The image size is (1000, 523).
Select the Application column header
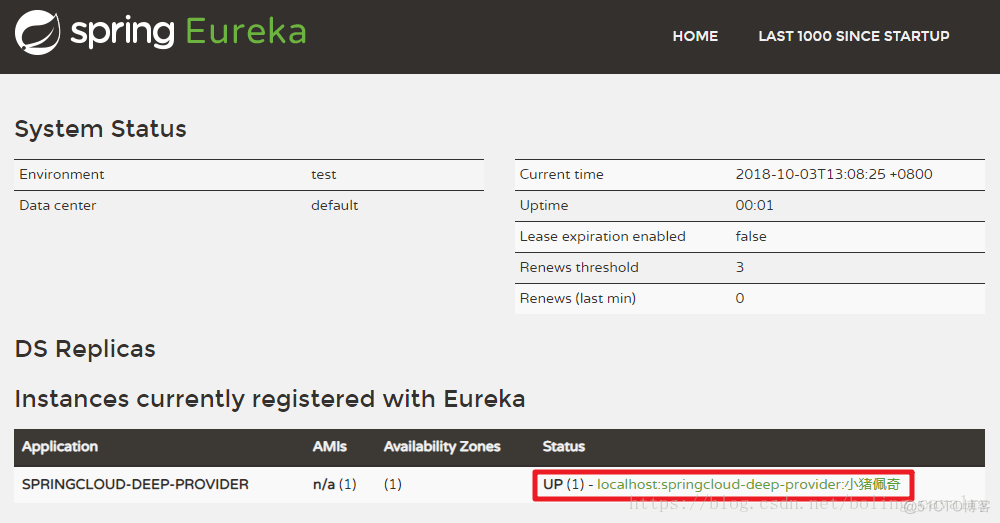pyautogui.click(x=60, y=446)
